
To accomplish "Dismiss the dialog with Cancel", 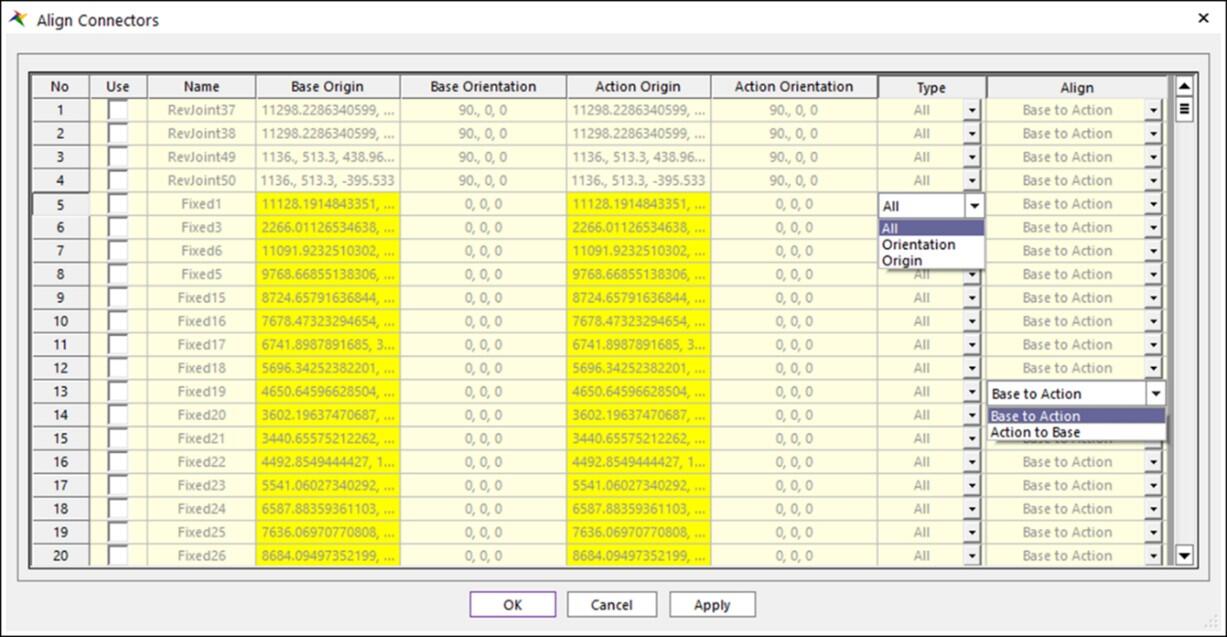I will point(612,604).
